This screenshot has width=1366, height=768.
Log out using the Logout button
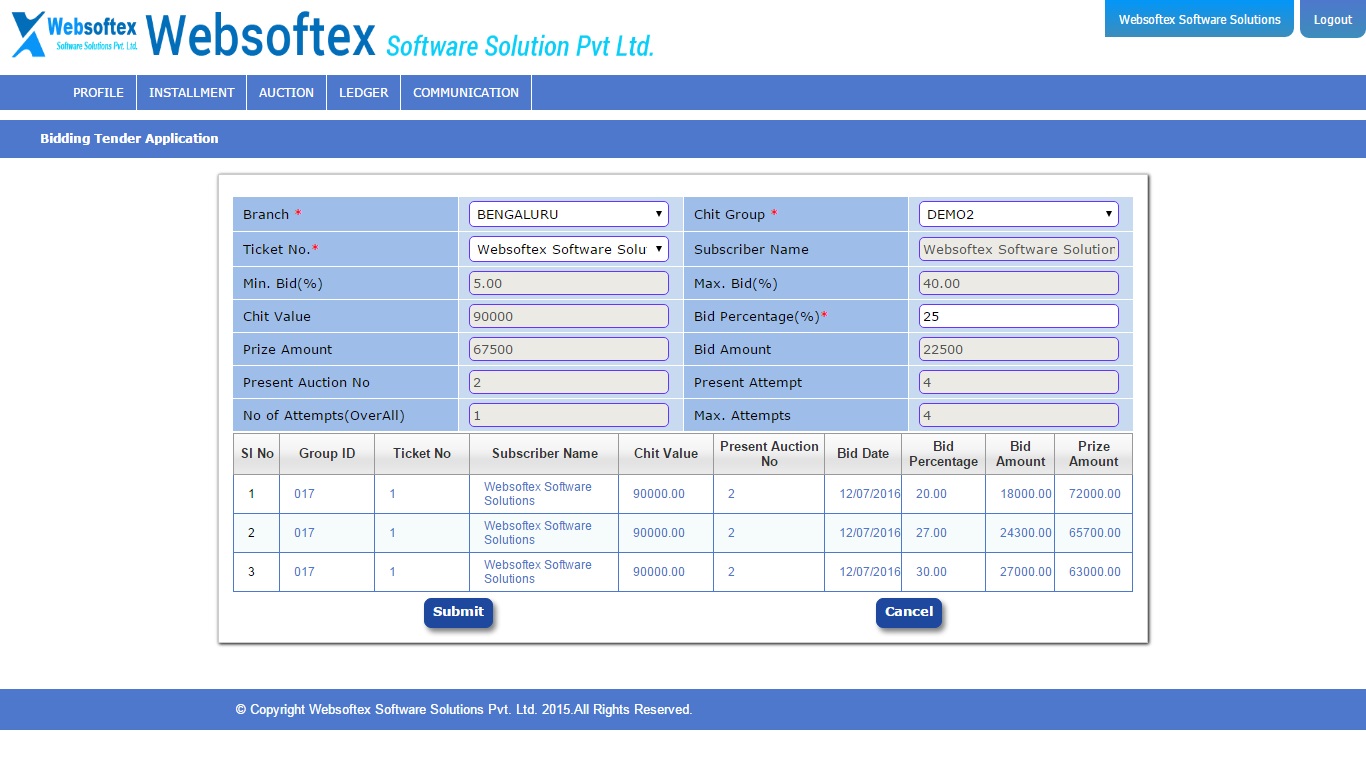[1332, 19]
